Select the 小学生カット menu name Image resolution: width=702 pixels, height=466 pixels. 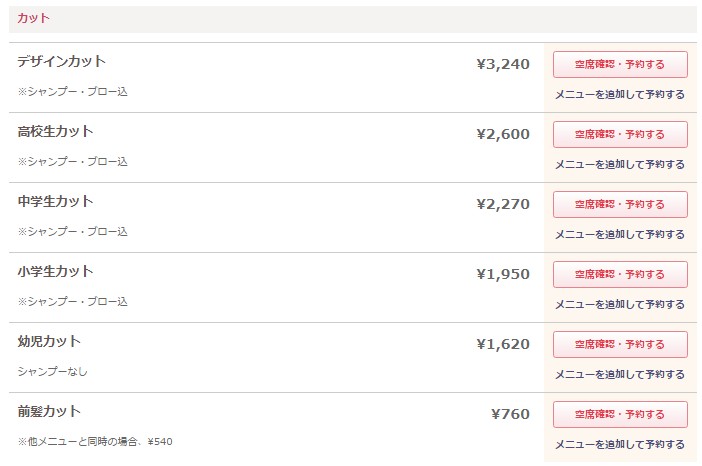(55, 272)
